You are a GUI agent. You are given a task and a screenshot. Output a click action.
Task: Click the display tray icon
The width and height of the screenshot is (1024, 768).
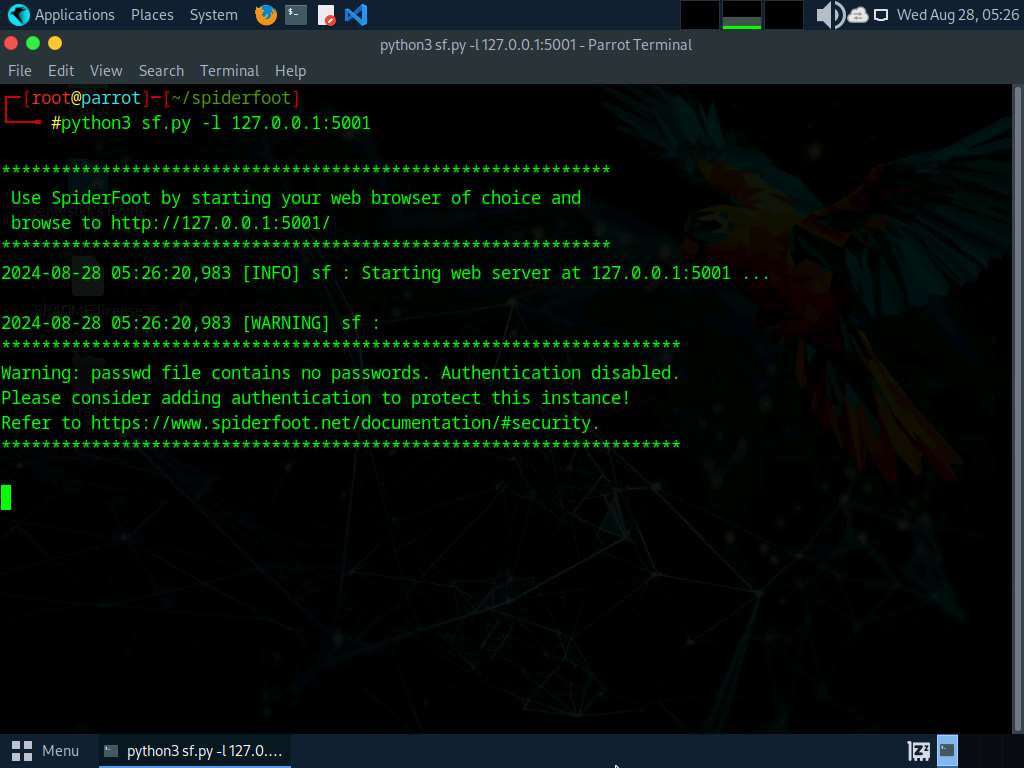point(881,14)
